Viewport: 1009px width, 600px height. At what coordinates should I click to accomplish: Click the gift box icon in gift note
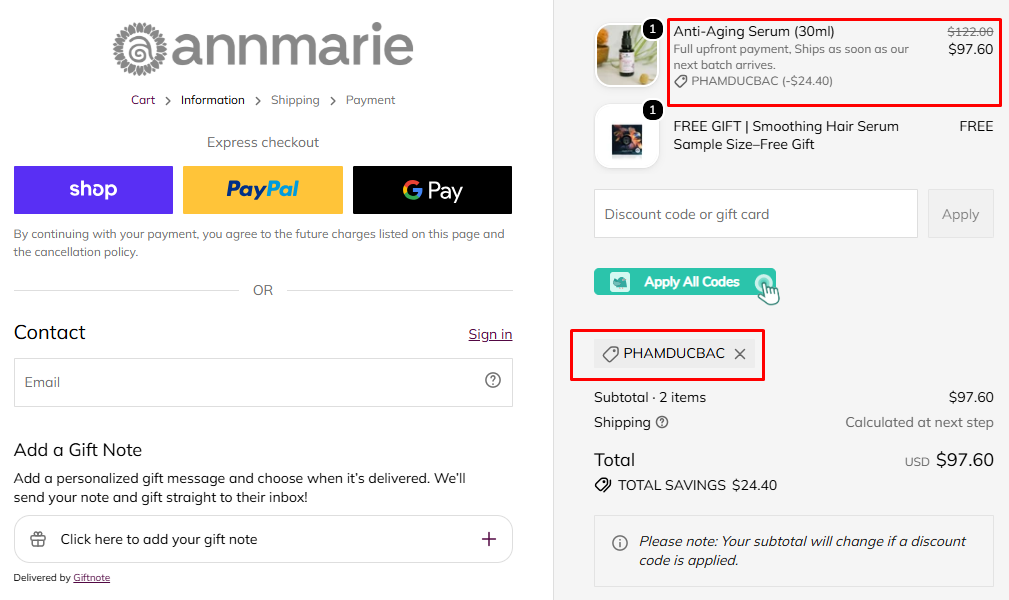(x=38, y=539)
